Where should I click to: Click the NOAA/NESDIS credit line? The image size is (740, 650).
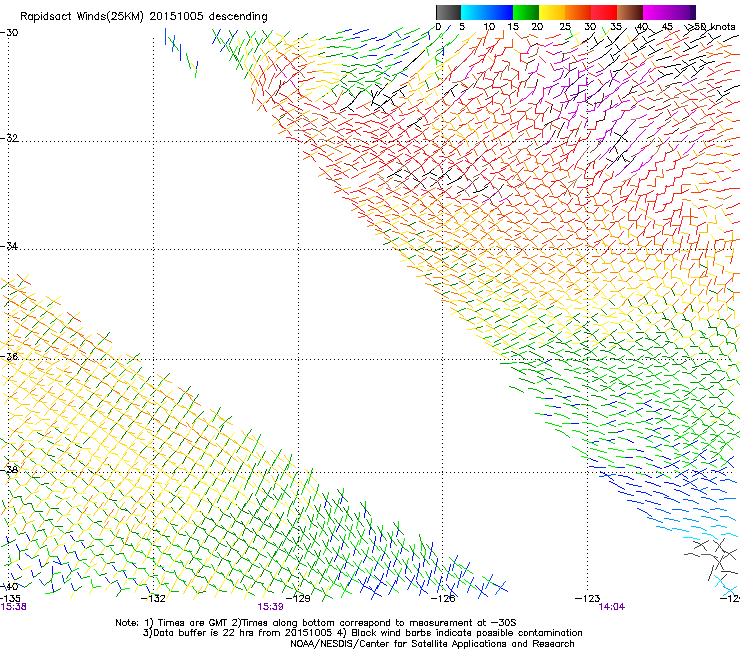point(432,644)
